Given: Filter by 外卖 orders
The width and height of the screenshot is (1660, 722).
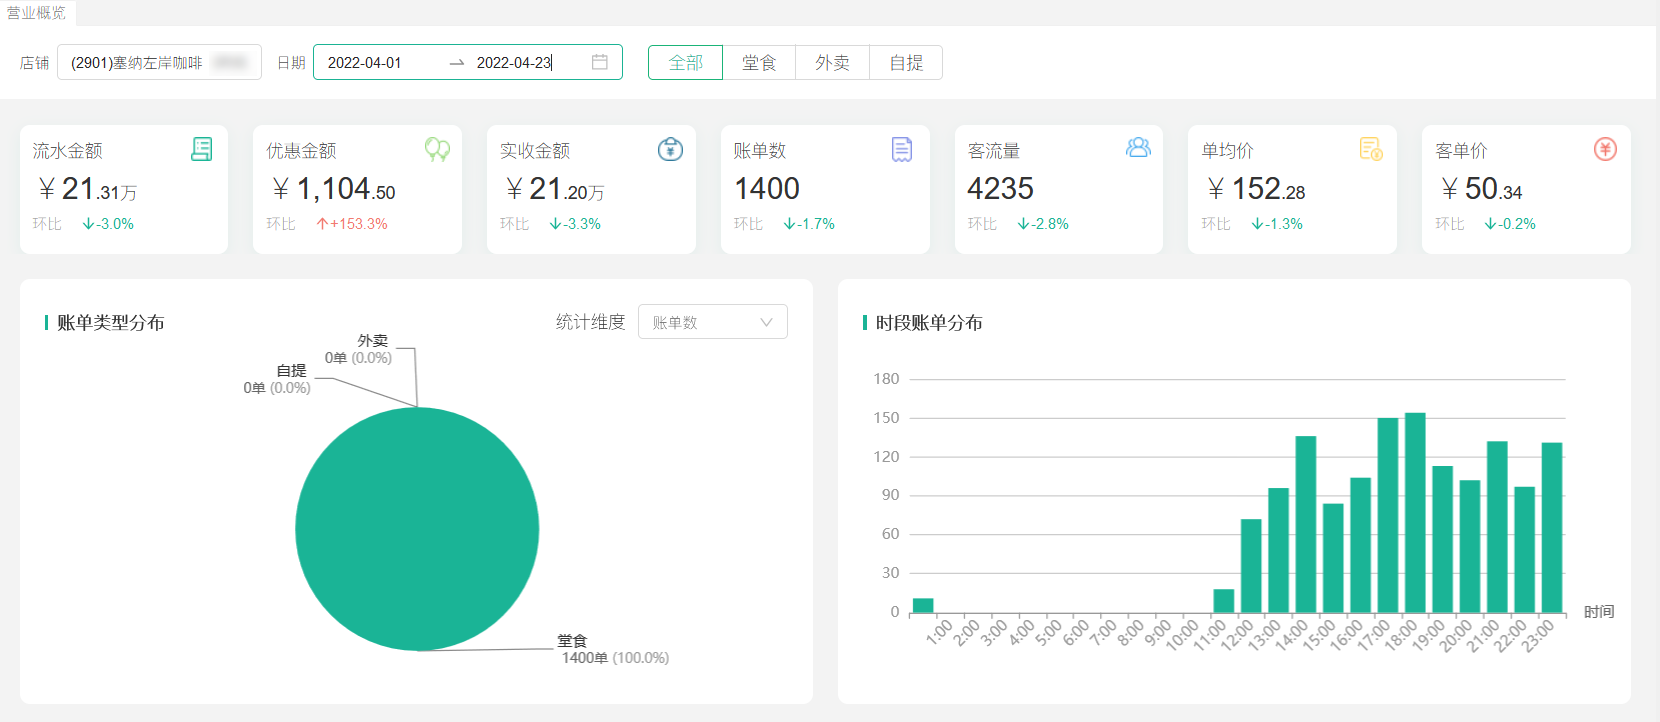Looking at the screenshot, I should tap(832, 62).
